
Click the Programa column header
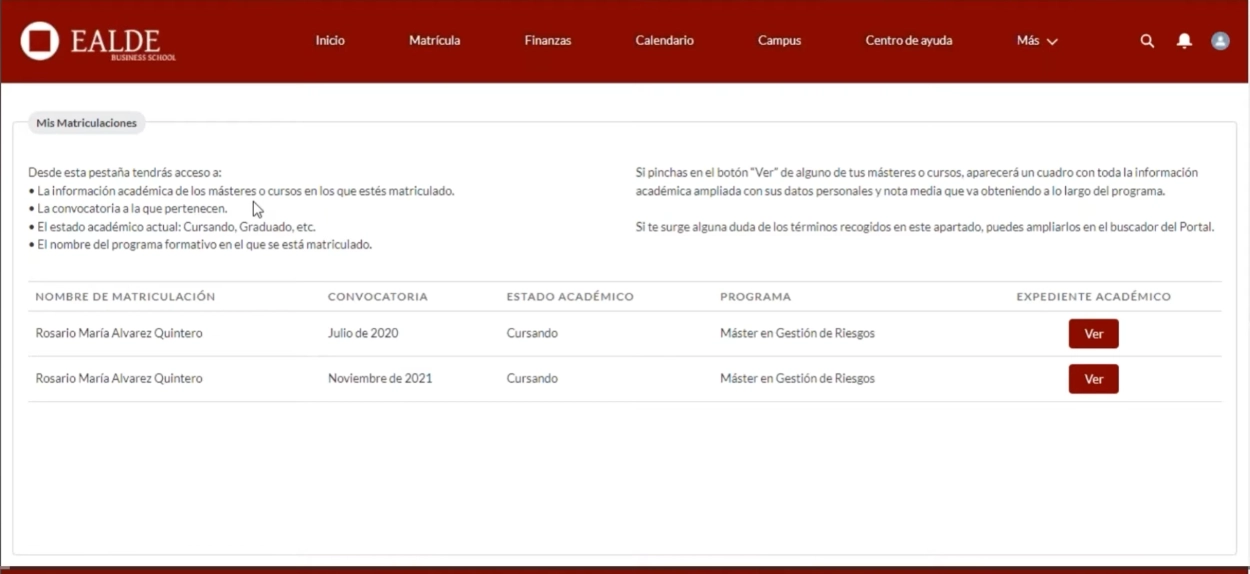coord(755,297)
